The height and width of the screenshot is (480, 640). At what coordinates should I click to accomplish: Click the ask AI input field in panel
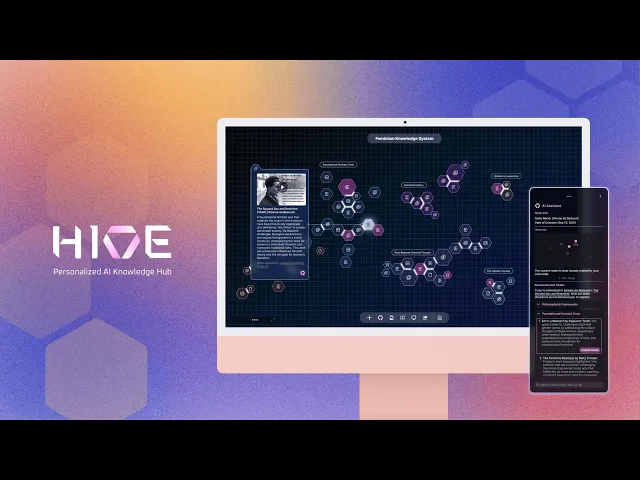(569, 384)
